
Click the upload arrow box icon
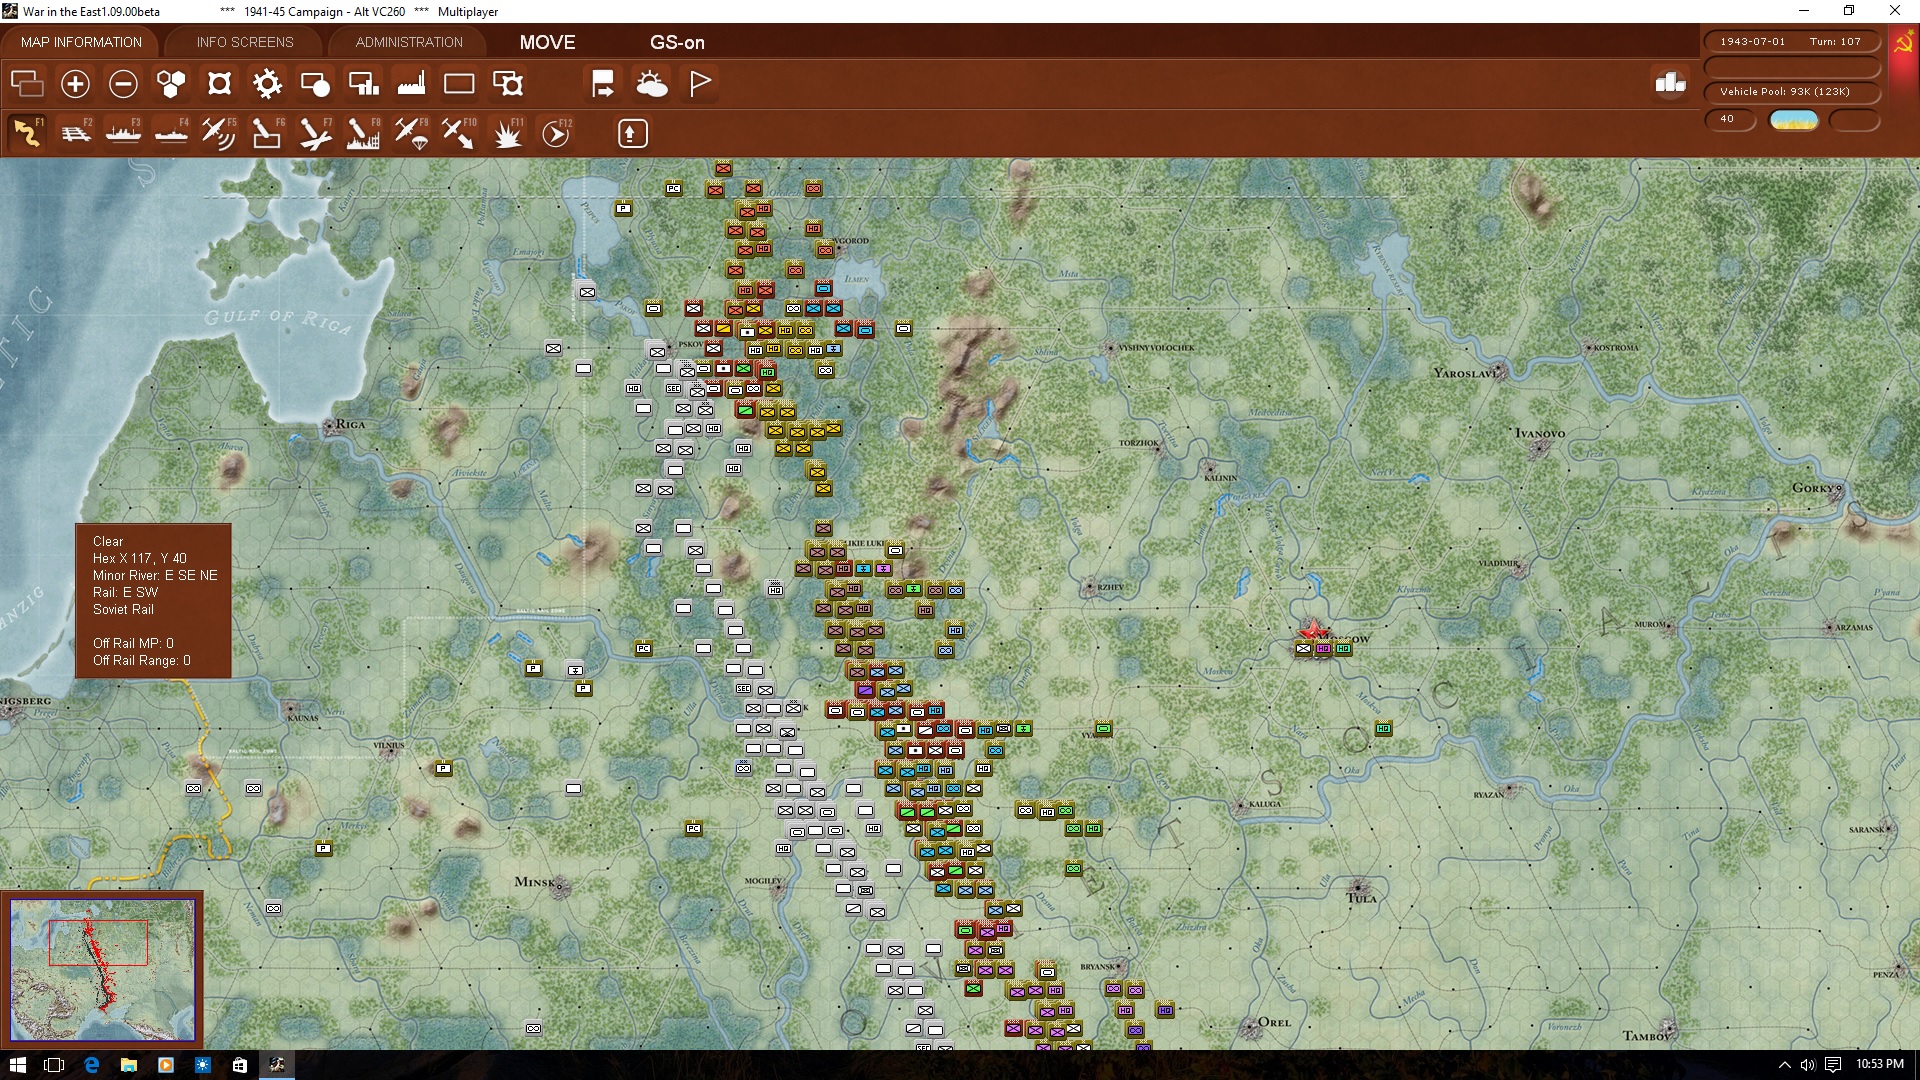tap(632, 133)
